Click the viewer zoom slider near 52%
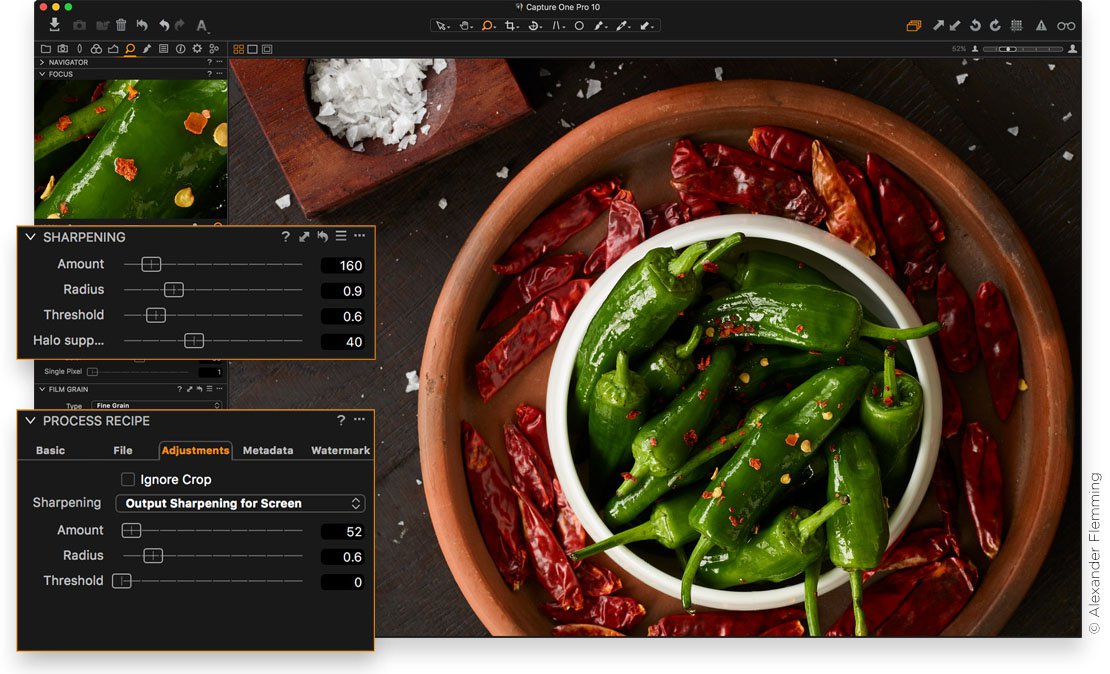Viewport: 1110px width, 674px height. 1008,47
